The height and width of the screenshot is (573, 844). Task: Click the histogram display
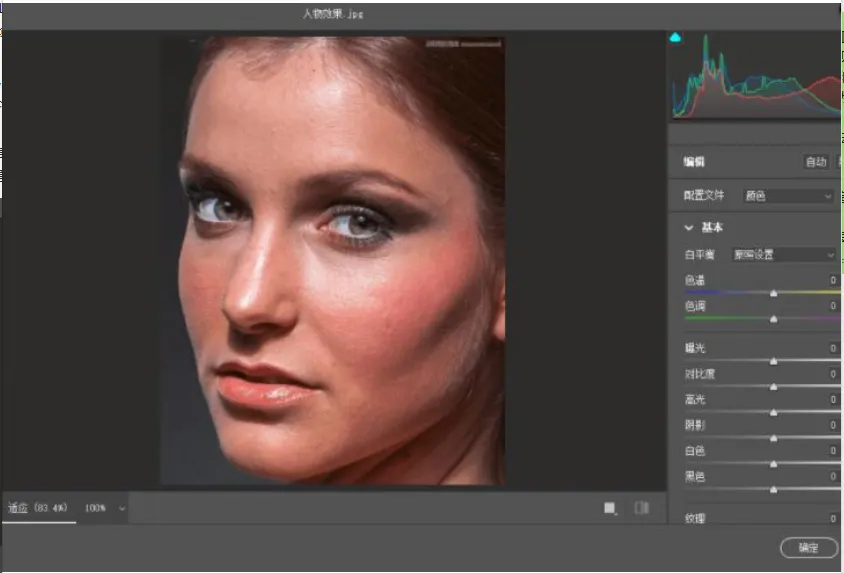pyautogui.click(x=756, y=74)
